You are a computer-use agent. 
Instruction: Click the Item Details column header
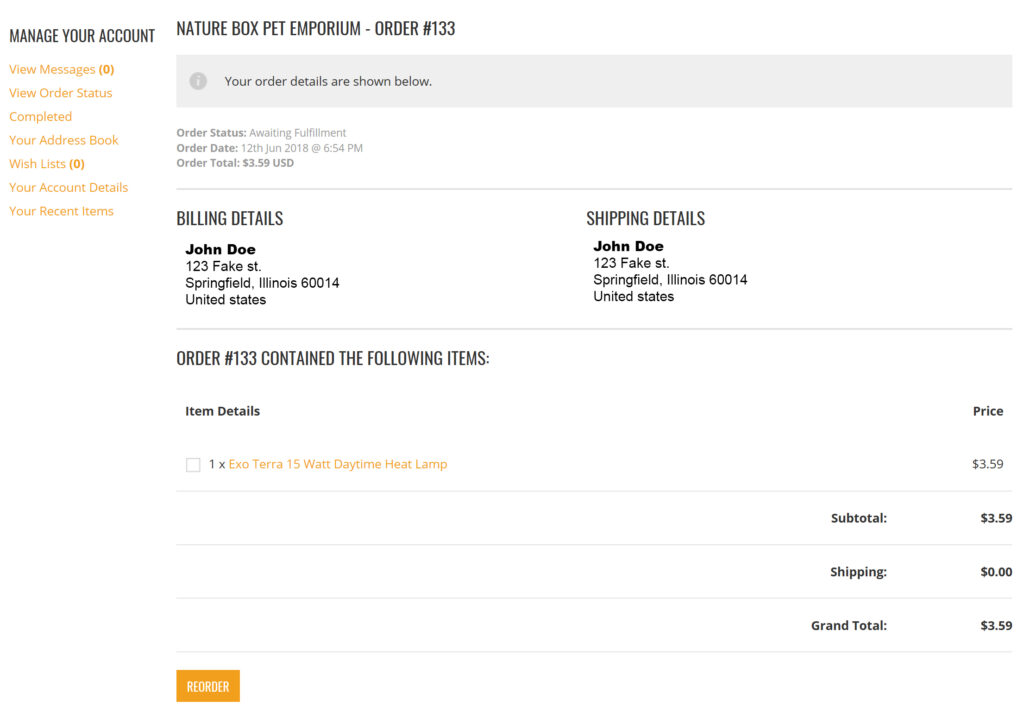(x=222, y=411)
